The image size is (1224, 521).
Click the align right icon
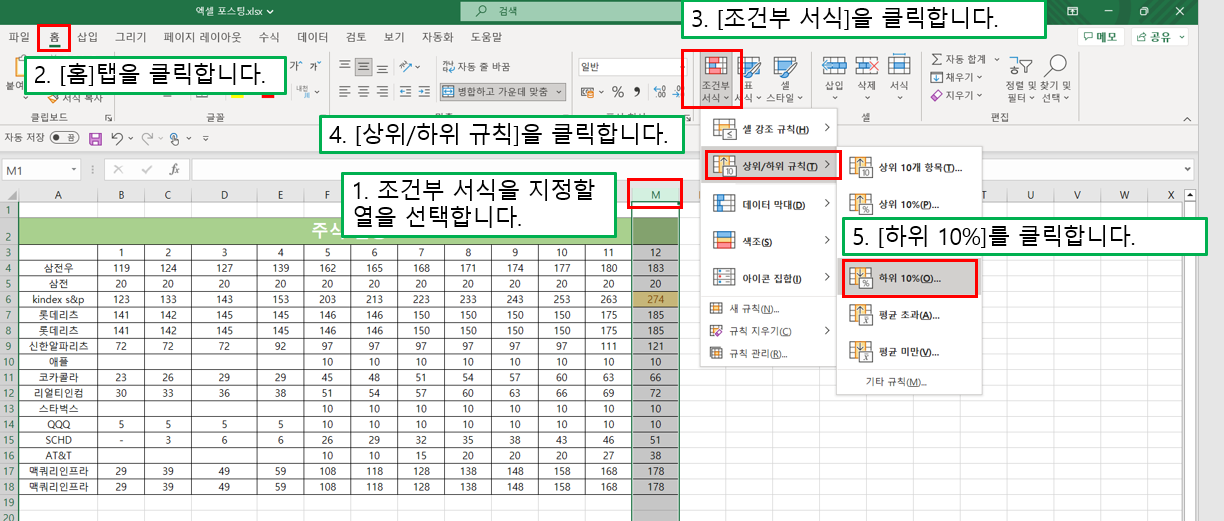point(385,92)
